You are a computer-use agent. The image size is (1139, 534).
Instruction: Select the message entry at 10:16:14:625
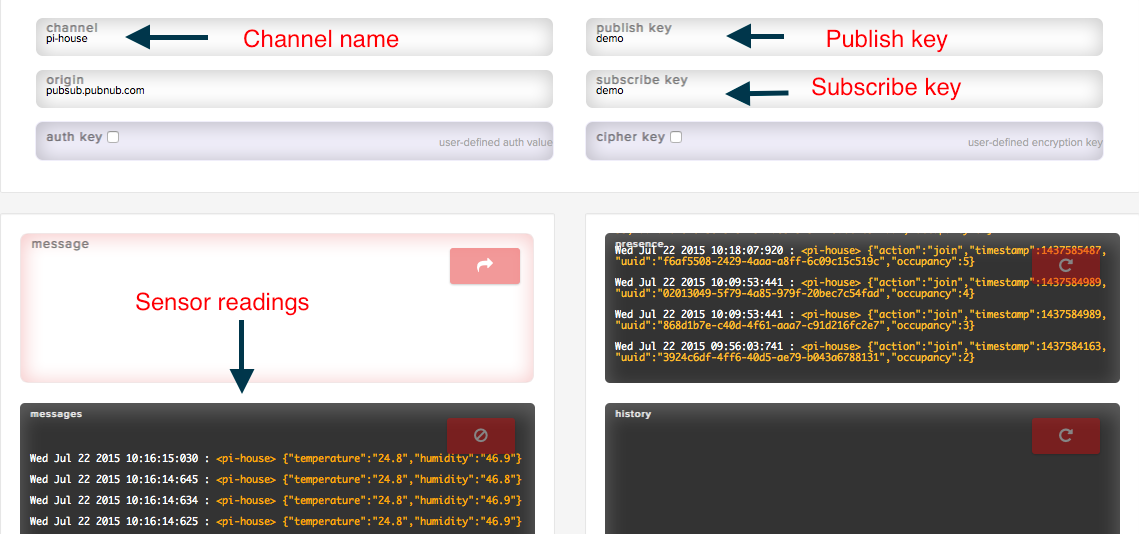coord(275,521)
